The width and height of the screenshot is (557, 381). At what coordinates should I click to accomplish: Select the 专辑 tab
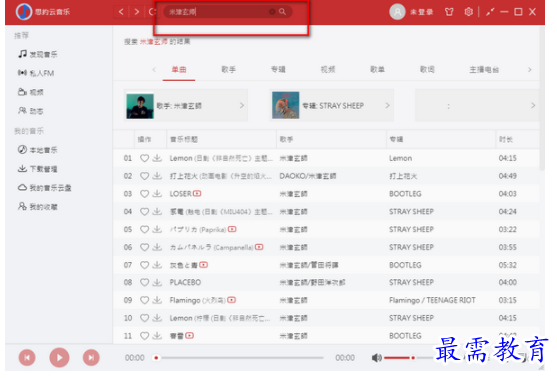pos(278,70)
